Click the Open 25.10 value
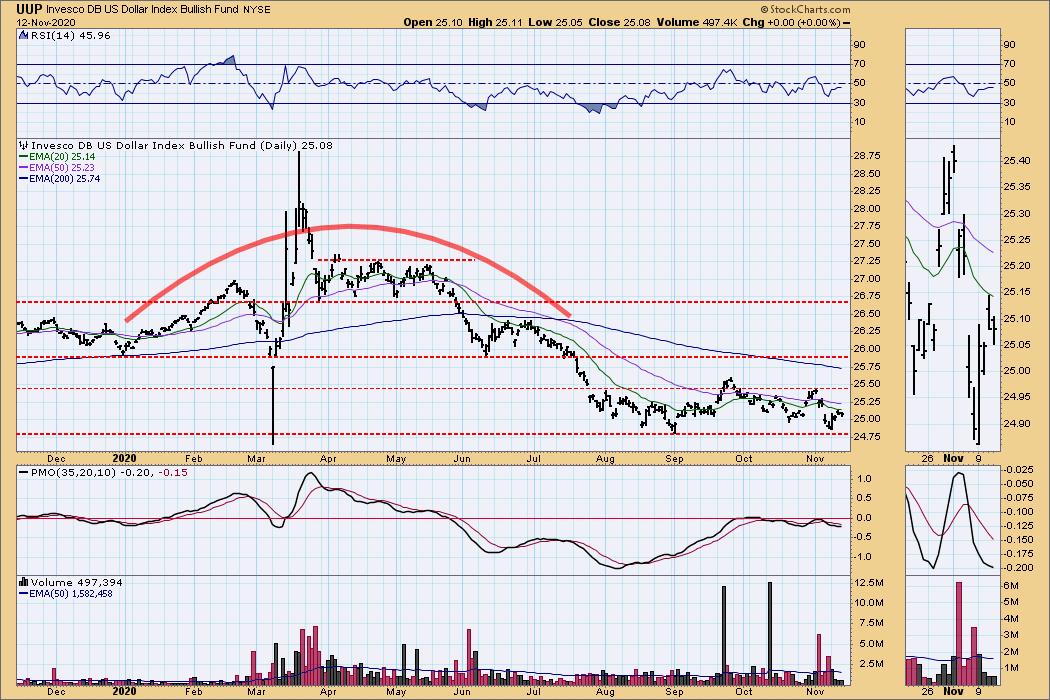The height and width of the screenshot is (700, 1050). tap(433, 22)
